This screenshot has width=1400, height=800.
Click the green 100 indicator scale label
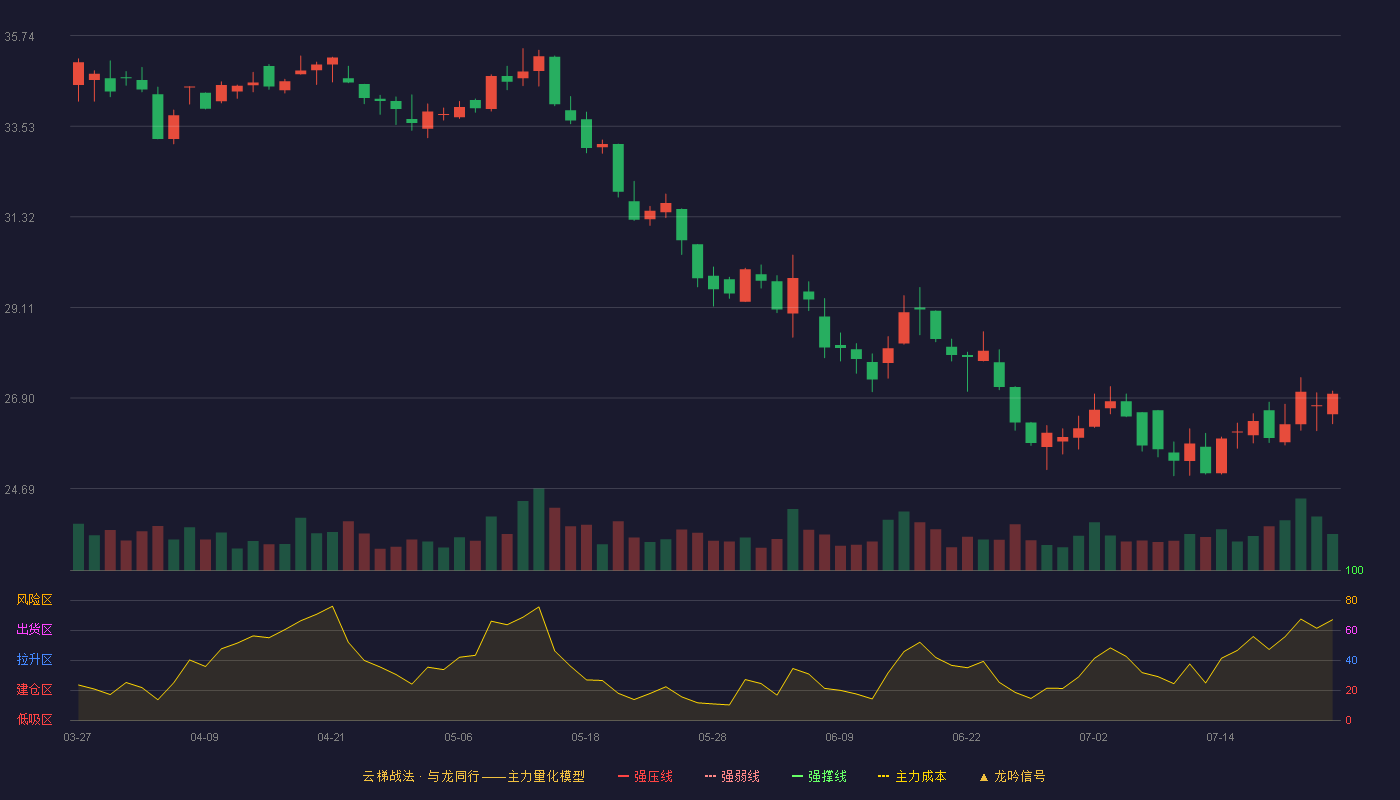click(x=1354, y=571)
